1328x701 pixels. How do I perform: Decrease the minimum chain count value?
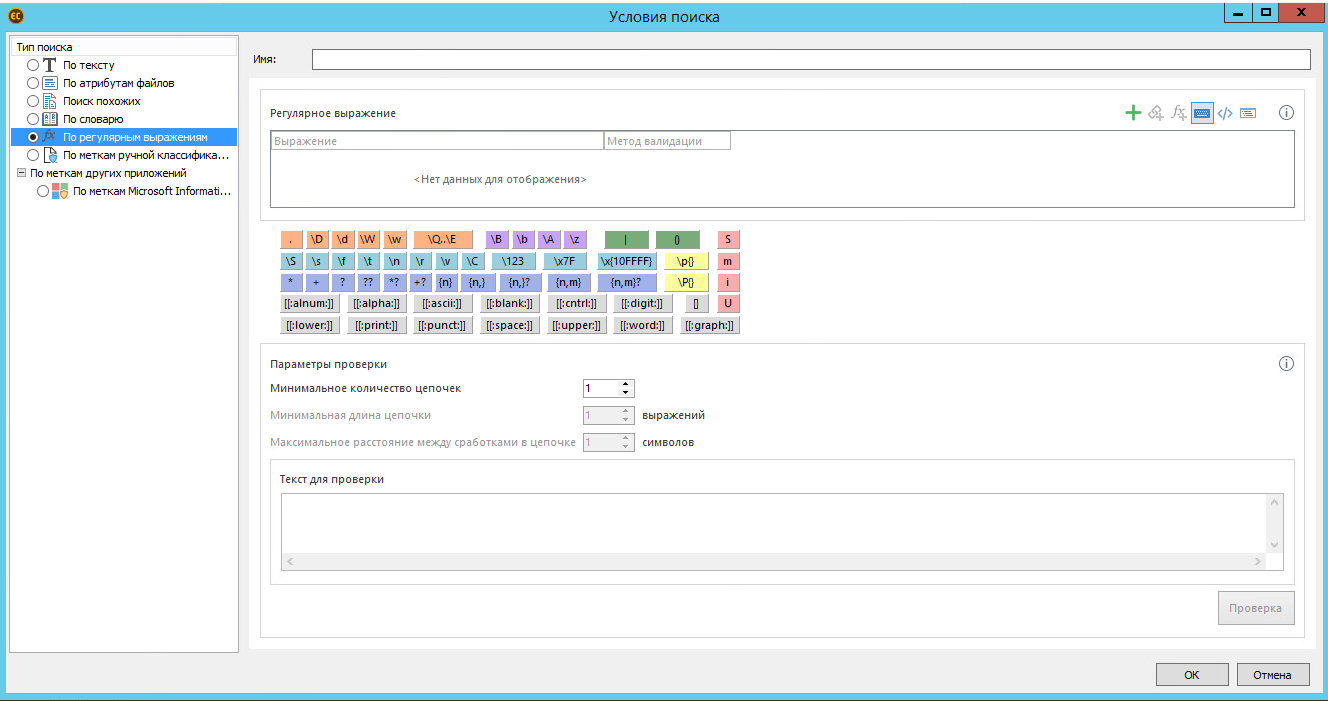point(626,392)
